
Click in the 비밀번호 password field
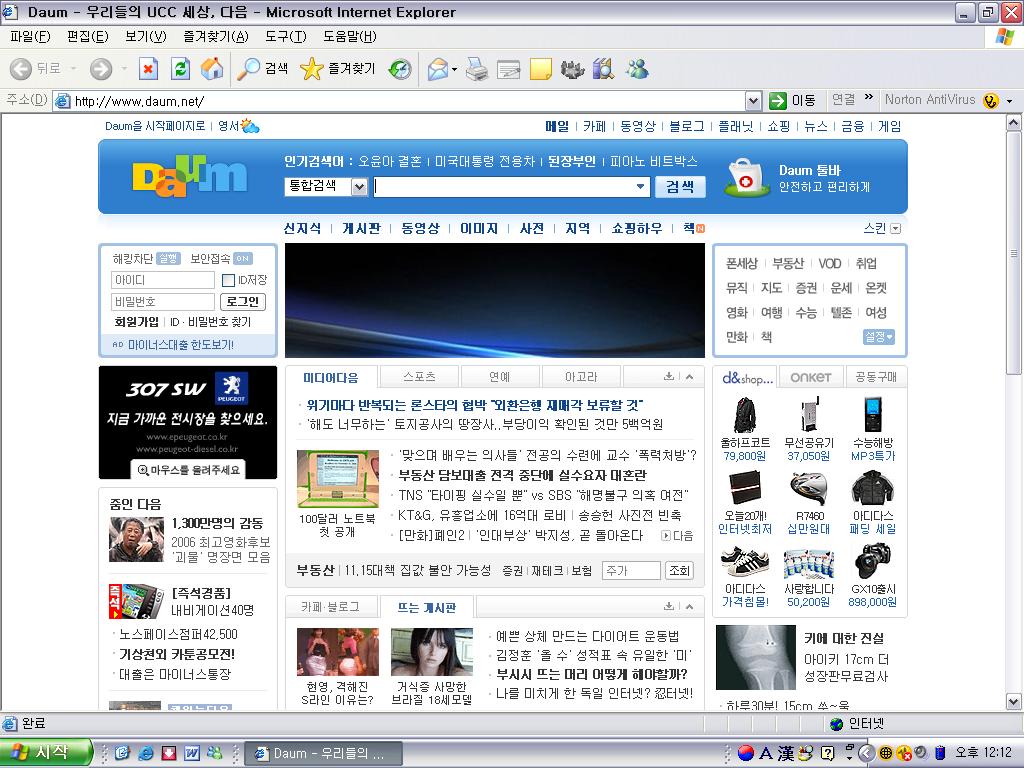163,302
